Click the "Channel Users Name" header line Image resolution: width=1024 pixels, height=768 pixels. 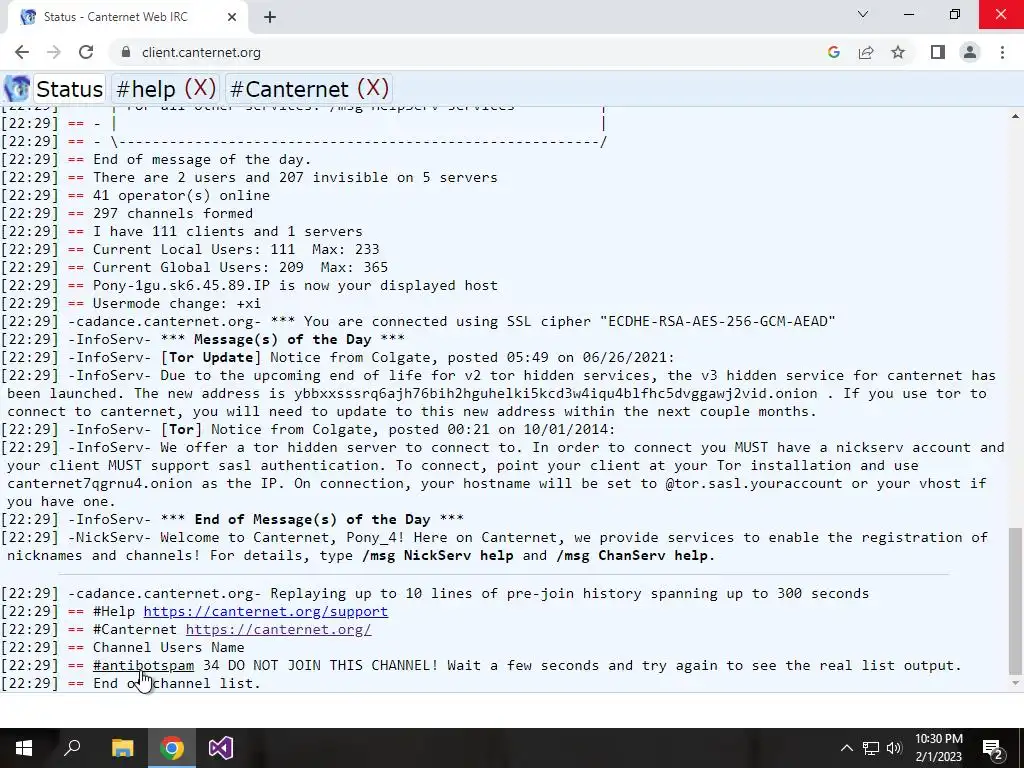point(168,647)
